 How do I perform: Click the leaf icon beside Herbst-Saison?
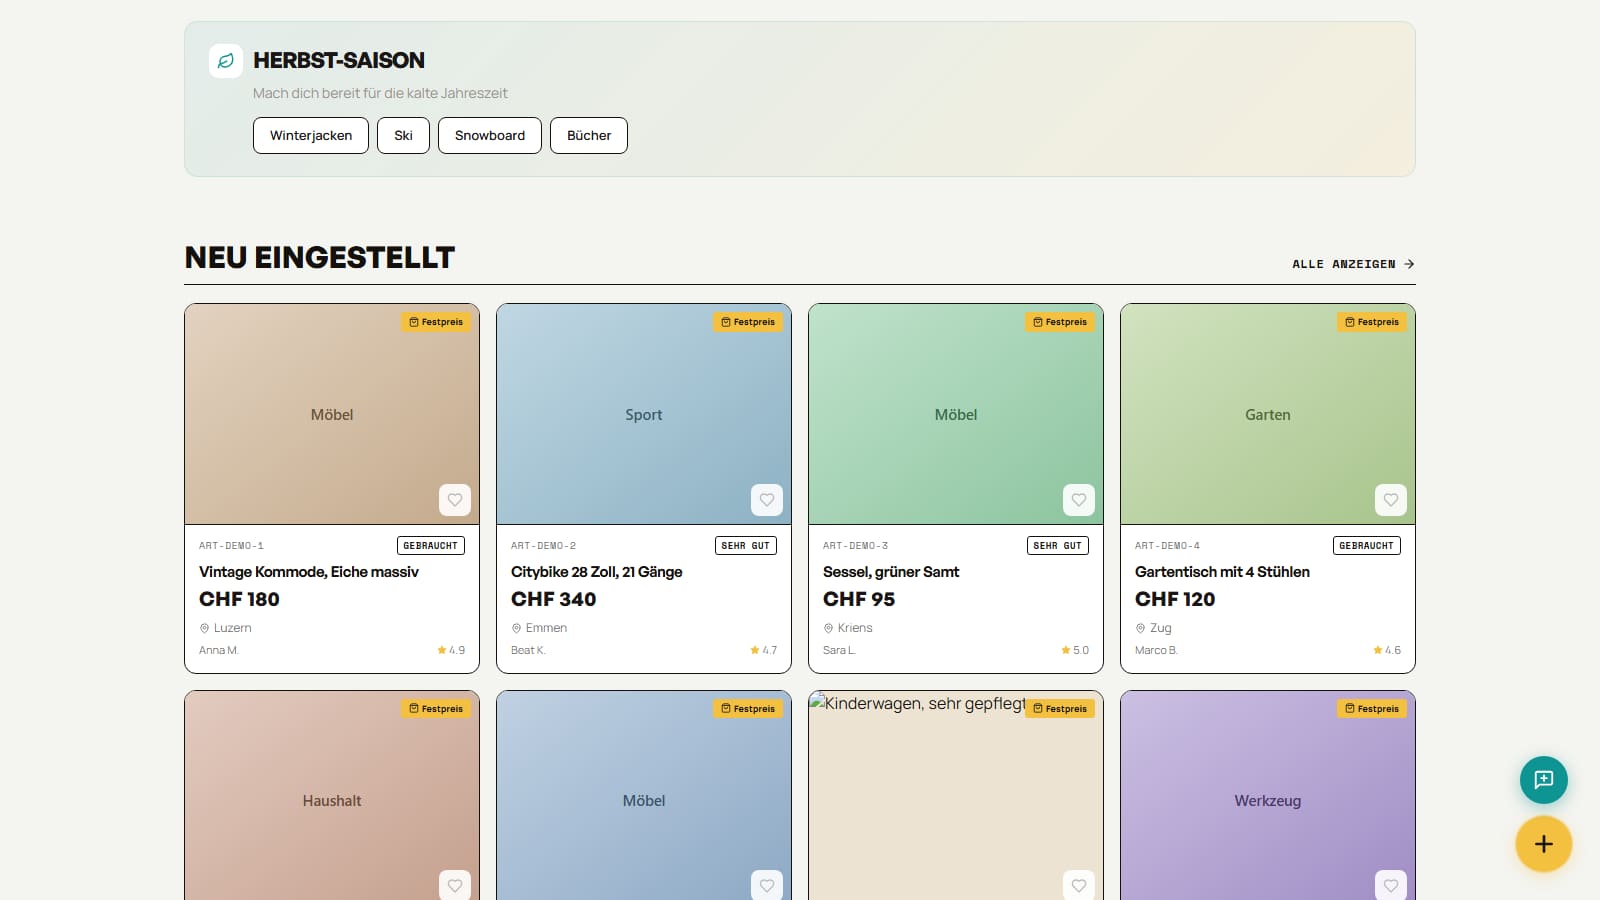226,61
